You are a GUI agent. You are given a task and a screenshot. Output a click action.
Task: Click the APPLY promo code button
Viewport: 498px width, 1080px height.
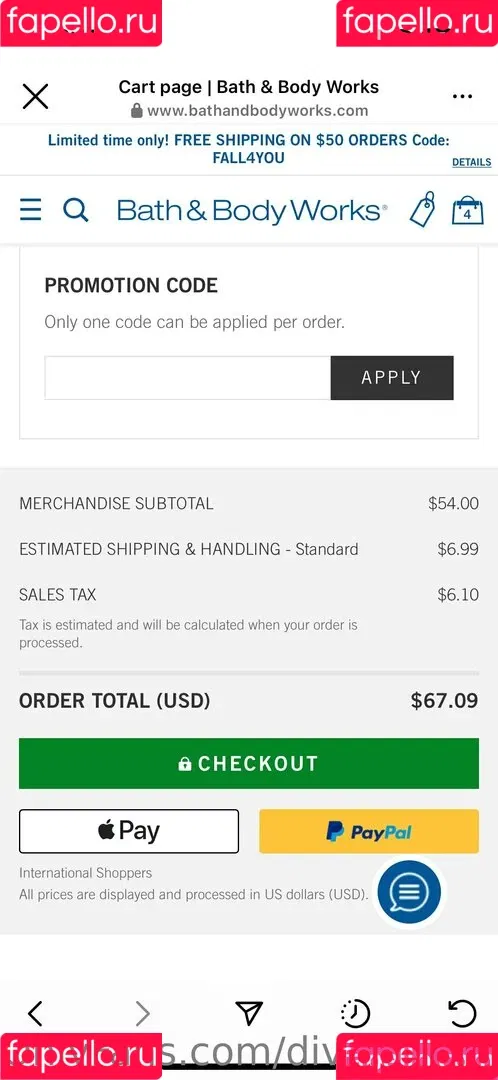tap(392, 377)
